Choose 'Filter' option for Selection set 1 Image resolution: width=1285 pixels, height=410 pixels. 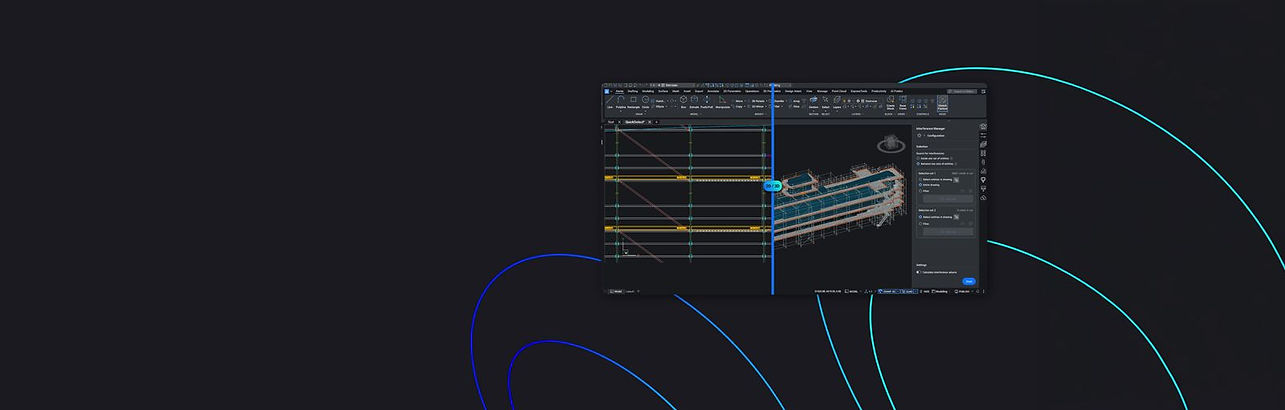pos(921,190)
